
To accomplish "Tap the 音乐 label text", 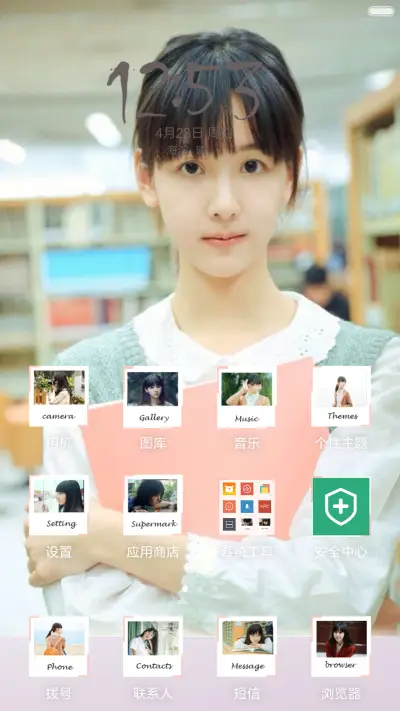I will (x=247, y=443).
